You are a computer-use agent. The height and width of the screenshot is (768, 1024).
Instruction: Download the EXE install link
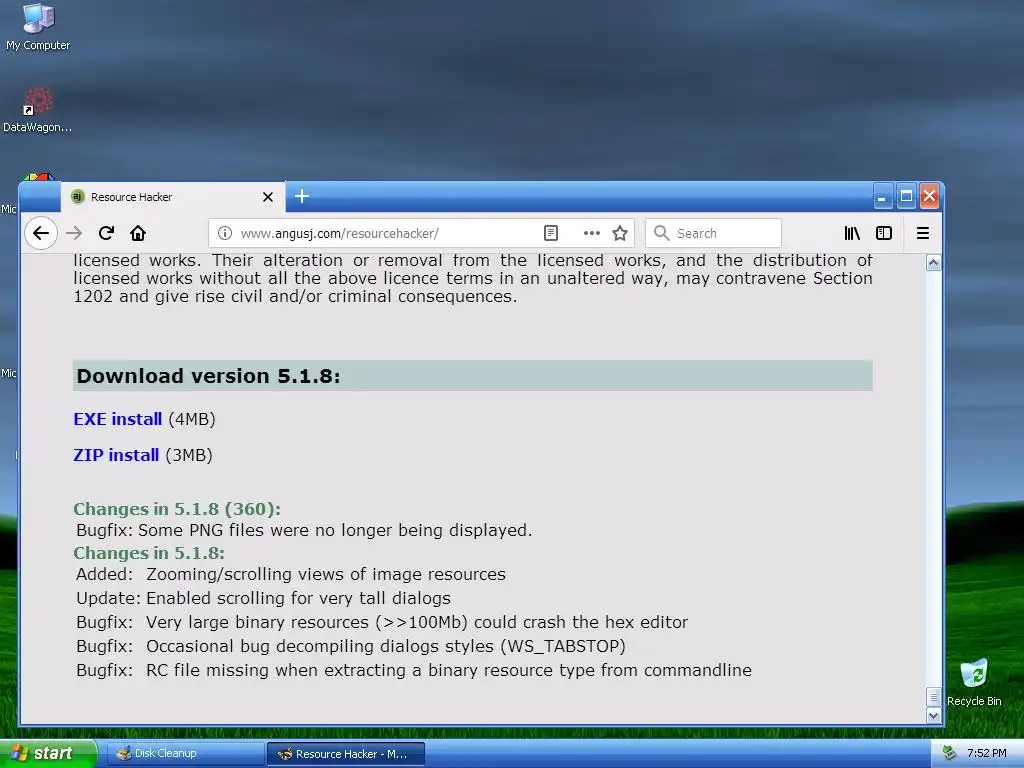[118, 419]
